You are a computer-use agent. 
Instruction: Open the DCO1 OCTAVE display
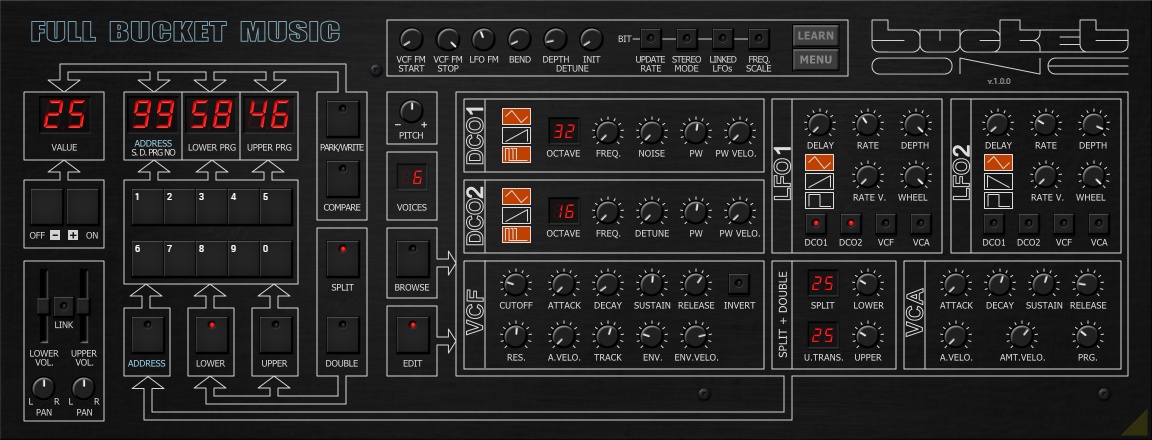564,132
